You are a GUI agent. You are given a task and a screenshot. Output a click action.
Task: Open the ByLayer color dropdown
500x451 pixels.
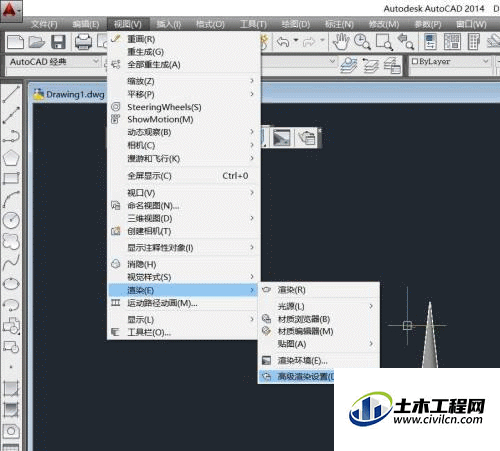[450, 62]
